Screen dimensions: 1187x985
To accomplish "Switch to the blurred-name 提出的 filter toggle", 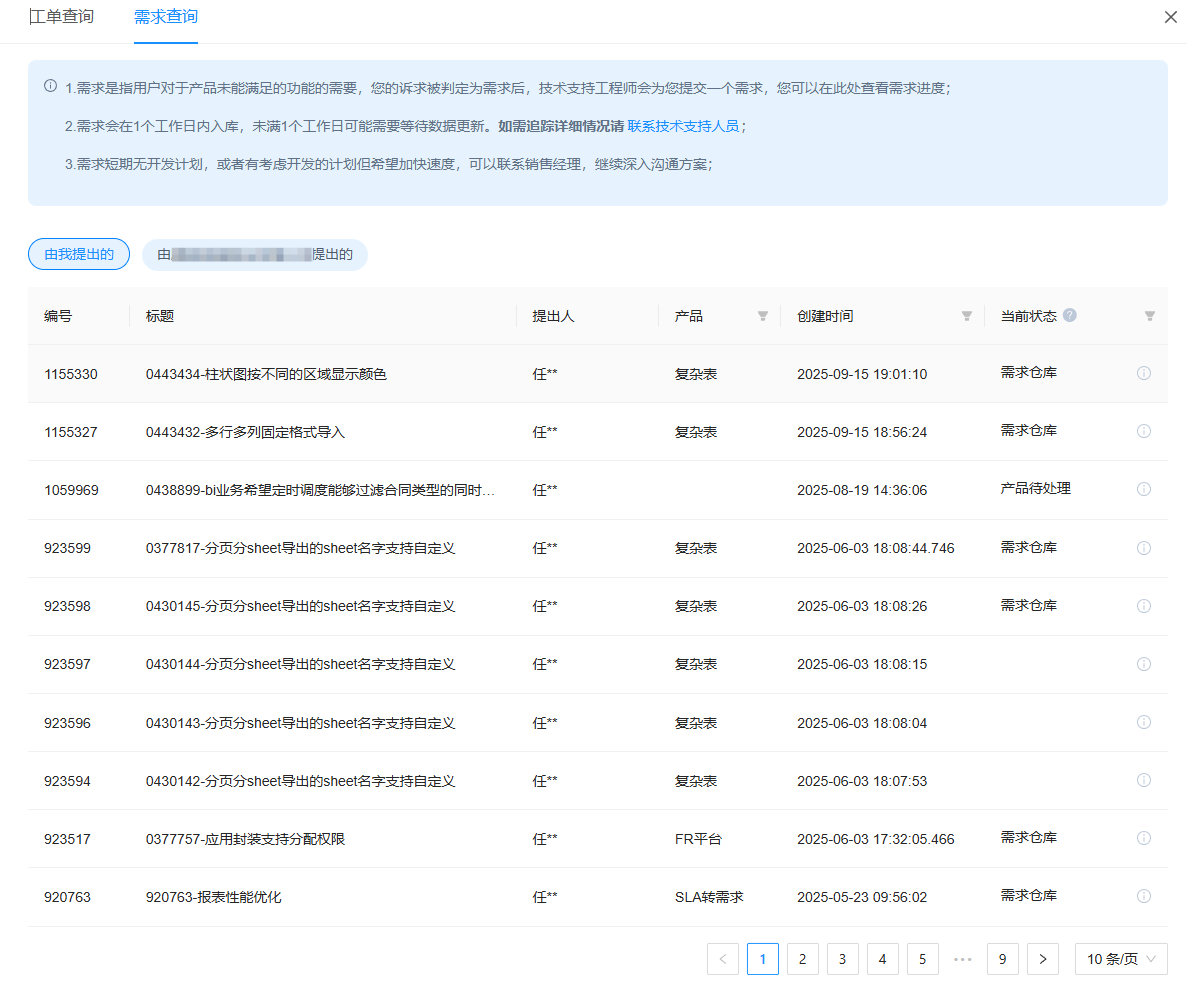I will (255, 255).
